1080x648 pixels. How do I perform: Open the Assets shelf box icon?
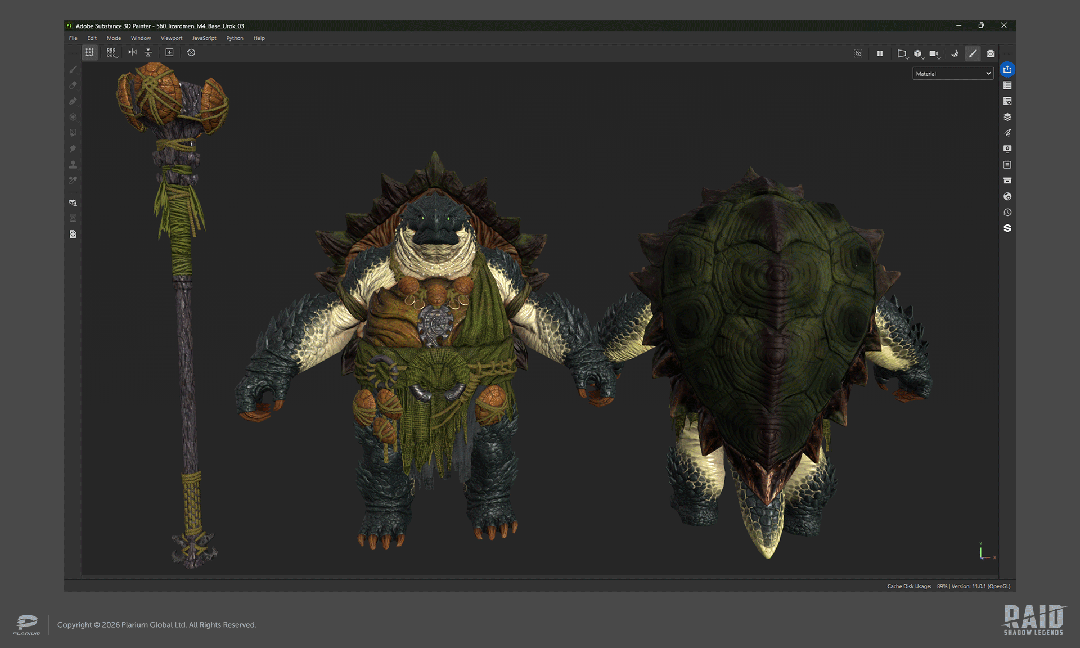pos(1007,180)
